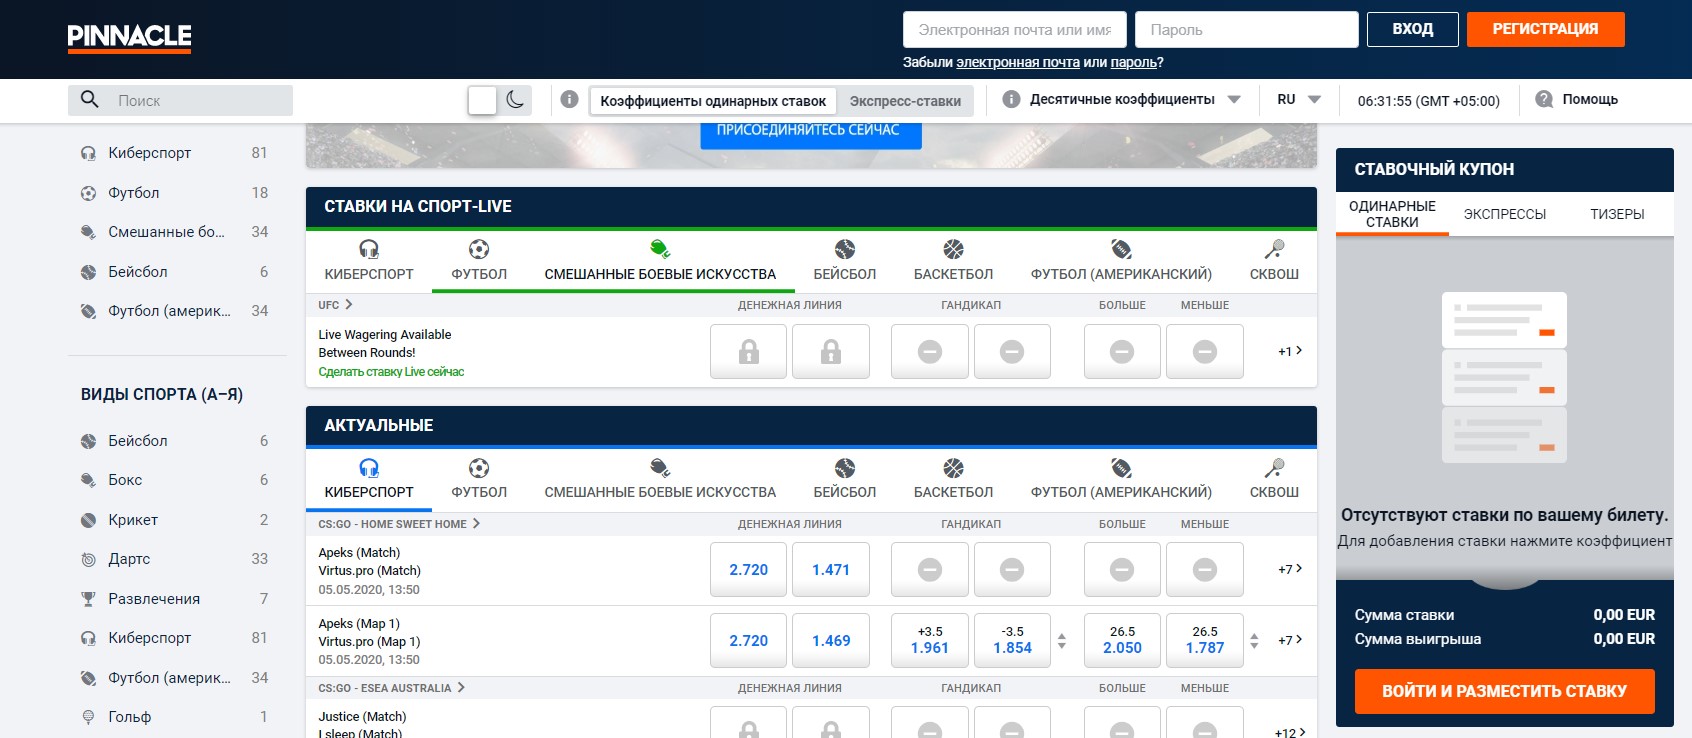This screenshot has height=738, width=1692.
Task: Open Смешанные бо... (34) in the sidebar
Action: pos(174,232)
